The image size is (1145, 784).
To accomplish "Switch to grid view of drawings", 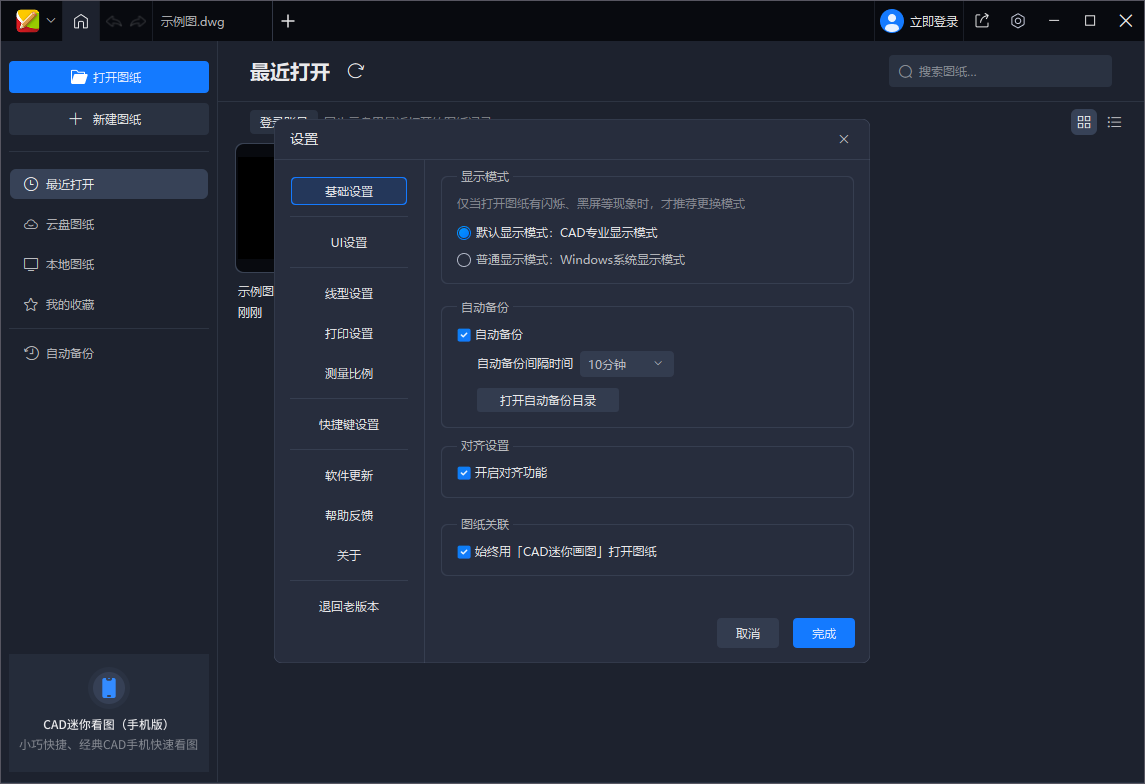I will pyautogui.click(x=1084, y=121).
